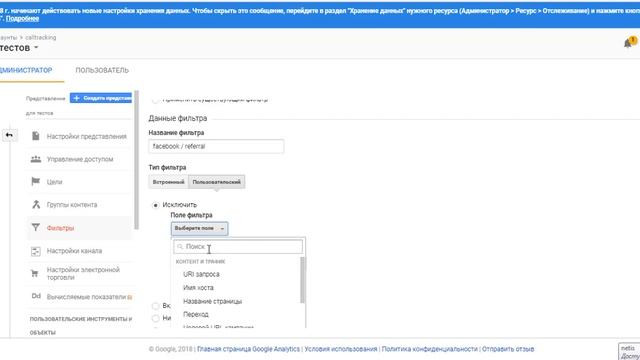The width and height of the screenshot is (640, 360).
Task: Open the Выберите поле dropdown
Action: point(199,229)
